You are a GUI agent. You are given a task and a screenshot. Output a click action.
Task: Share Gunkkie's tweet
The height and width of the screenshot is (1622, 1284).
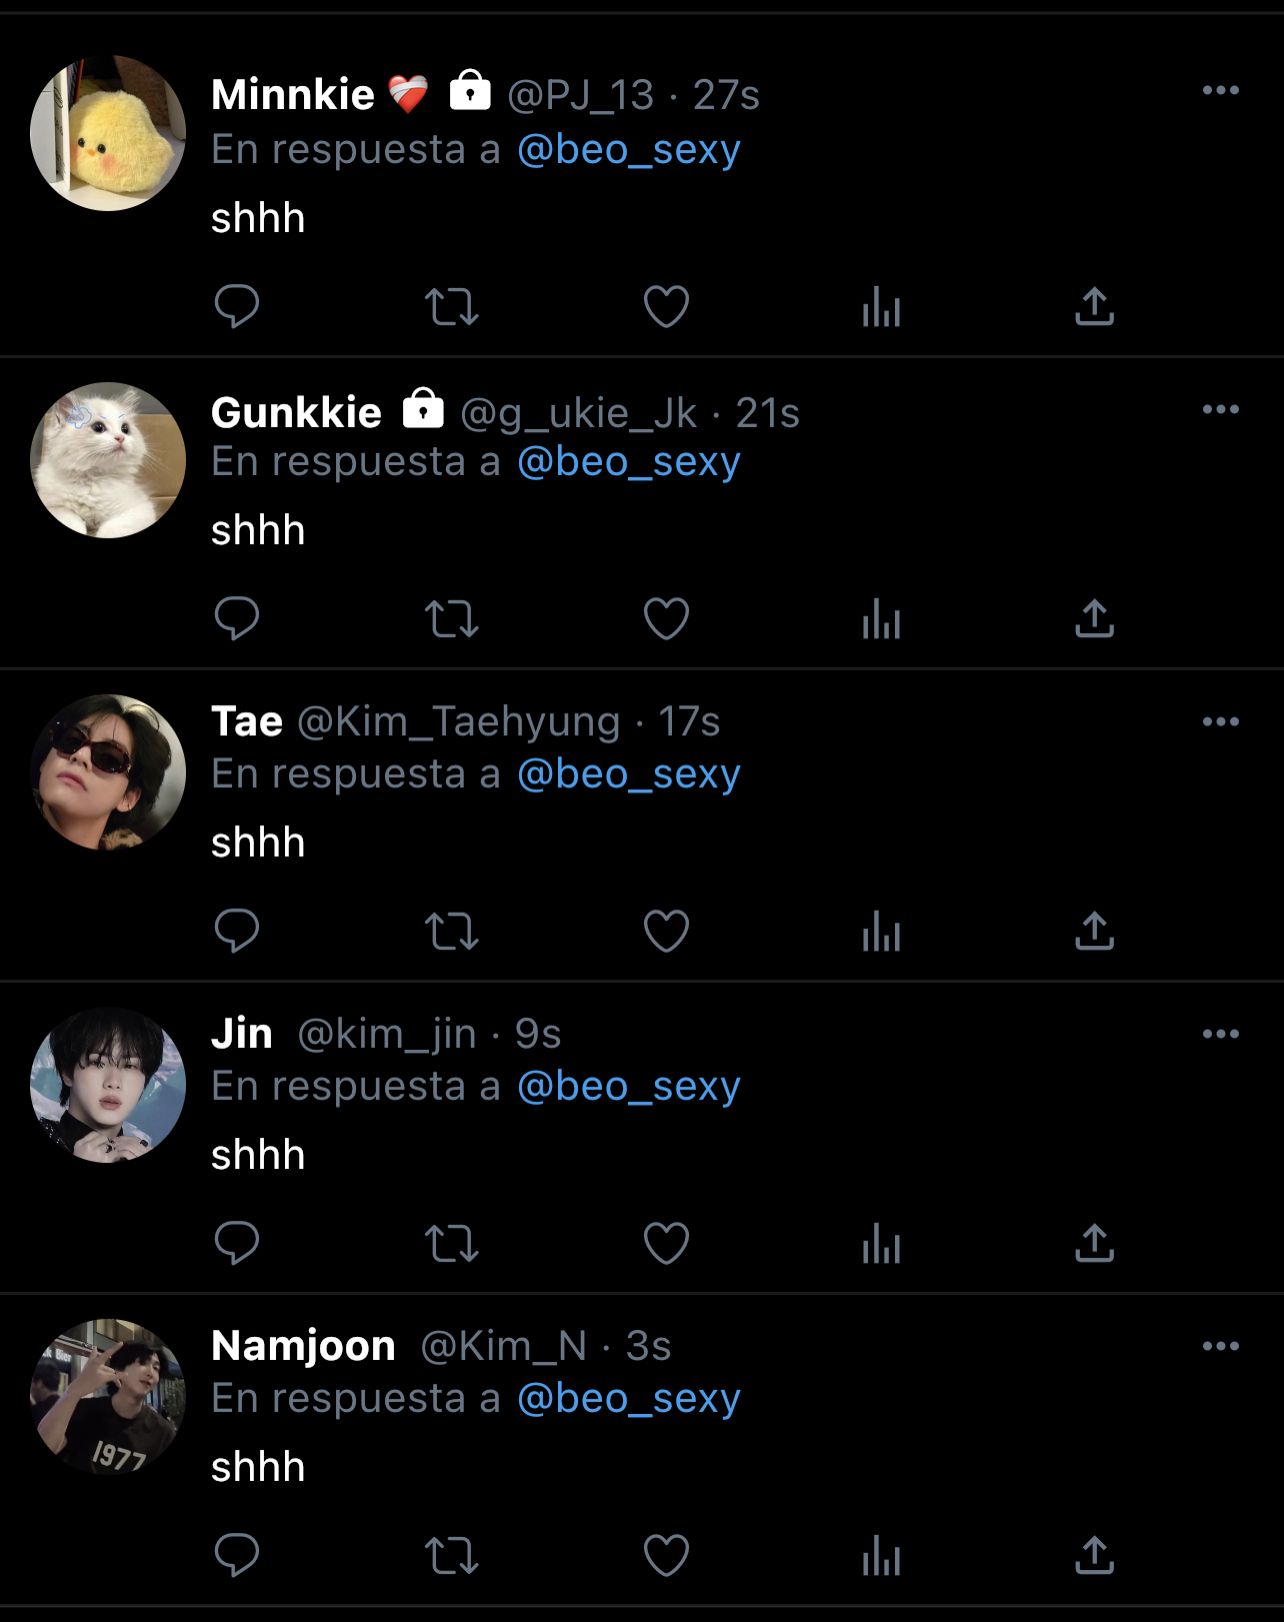(1094, 619)
